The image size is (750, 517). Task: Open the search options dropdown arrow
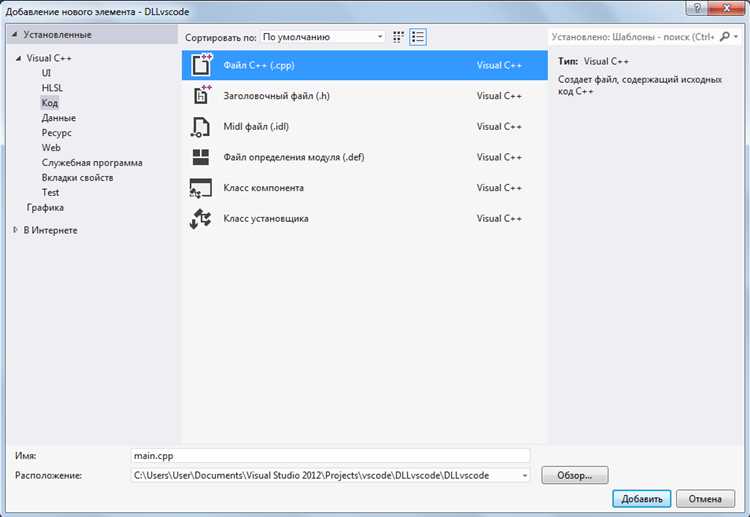point(736,36)
